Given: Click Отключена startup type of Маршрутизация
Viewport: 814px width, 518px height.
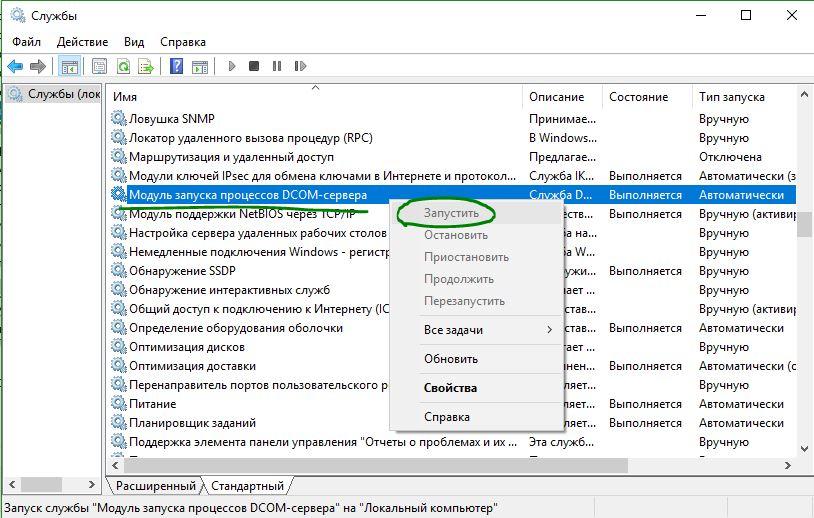Looking at the screenshot, I should (730, 157).
